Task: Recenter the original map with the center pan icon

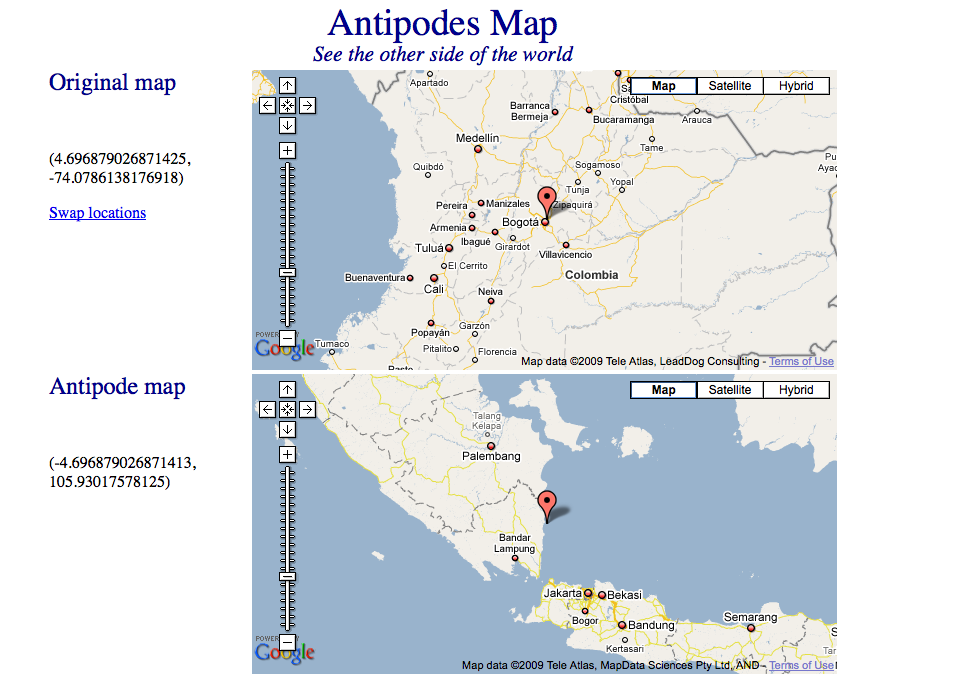Action: pos(287,105)
